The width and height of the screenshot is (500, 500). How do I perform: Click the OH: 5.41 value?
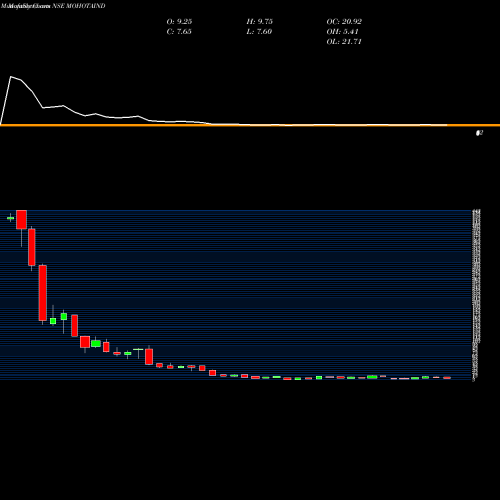(342, 32)
